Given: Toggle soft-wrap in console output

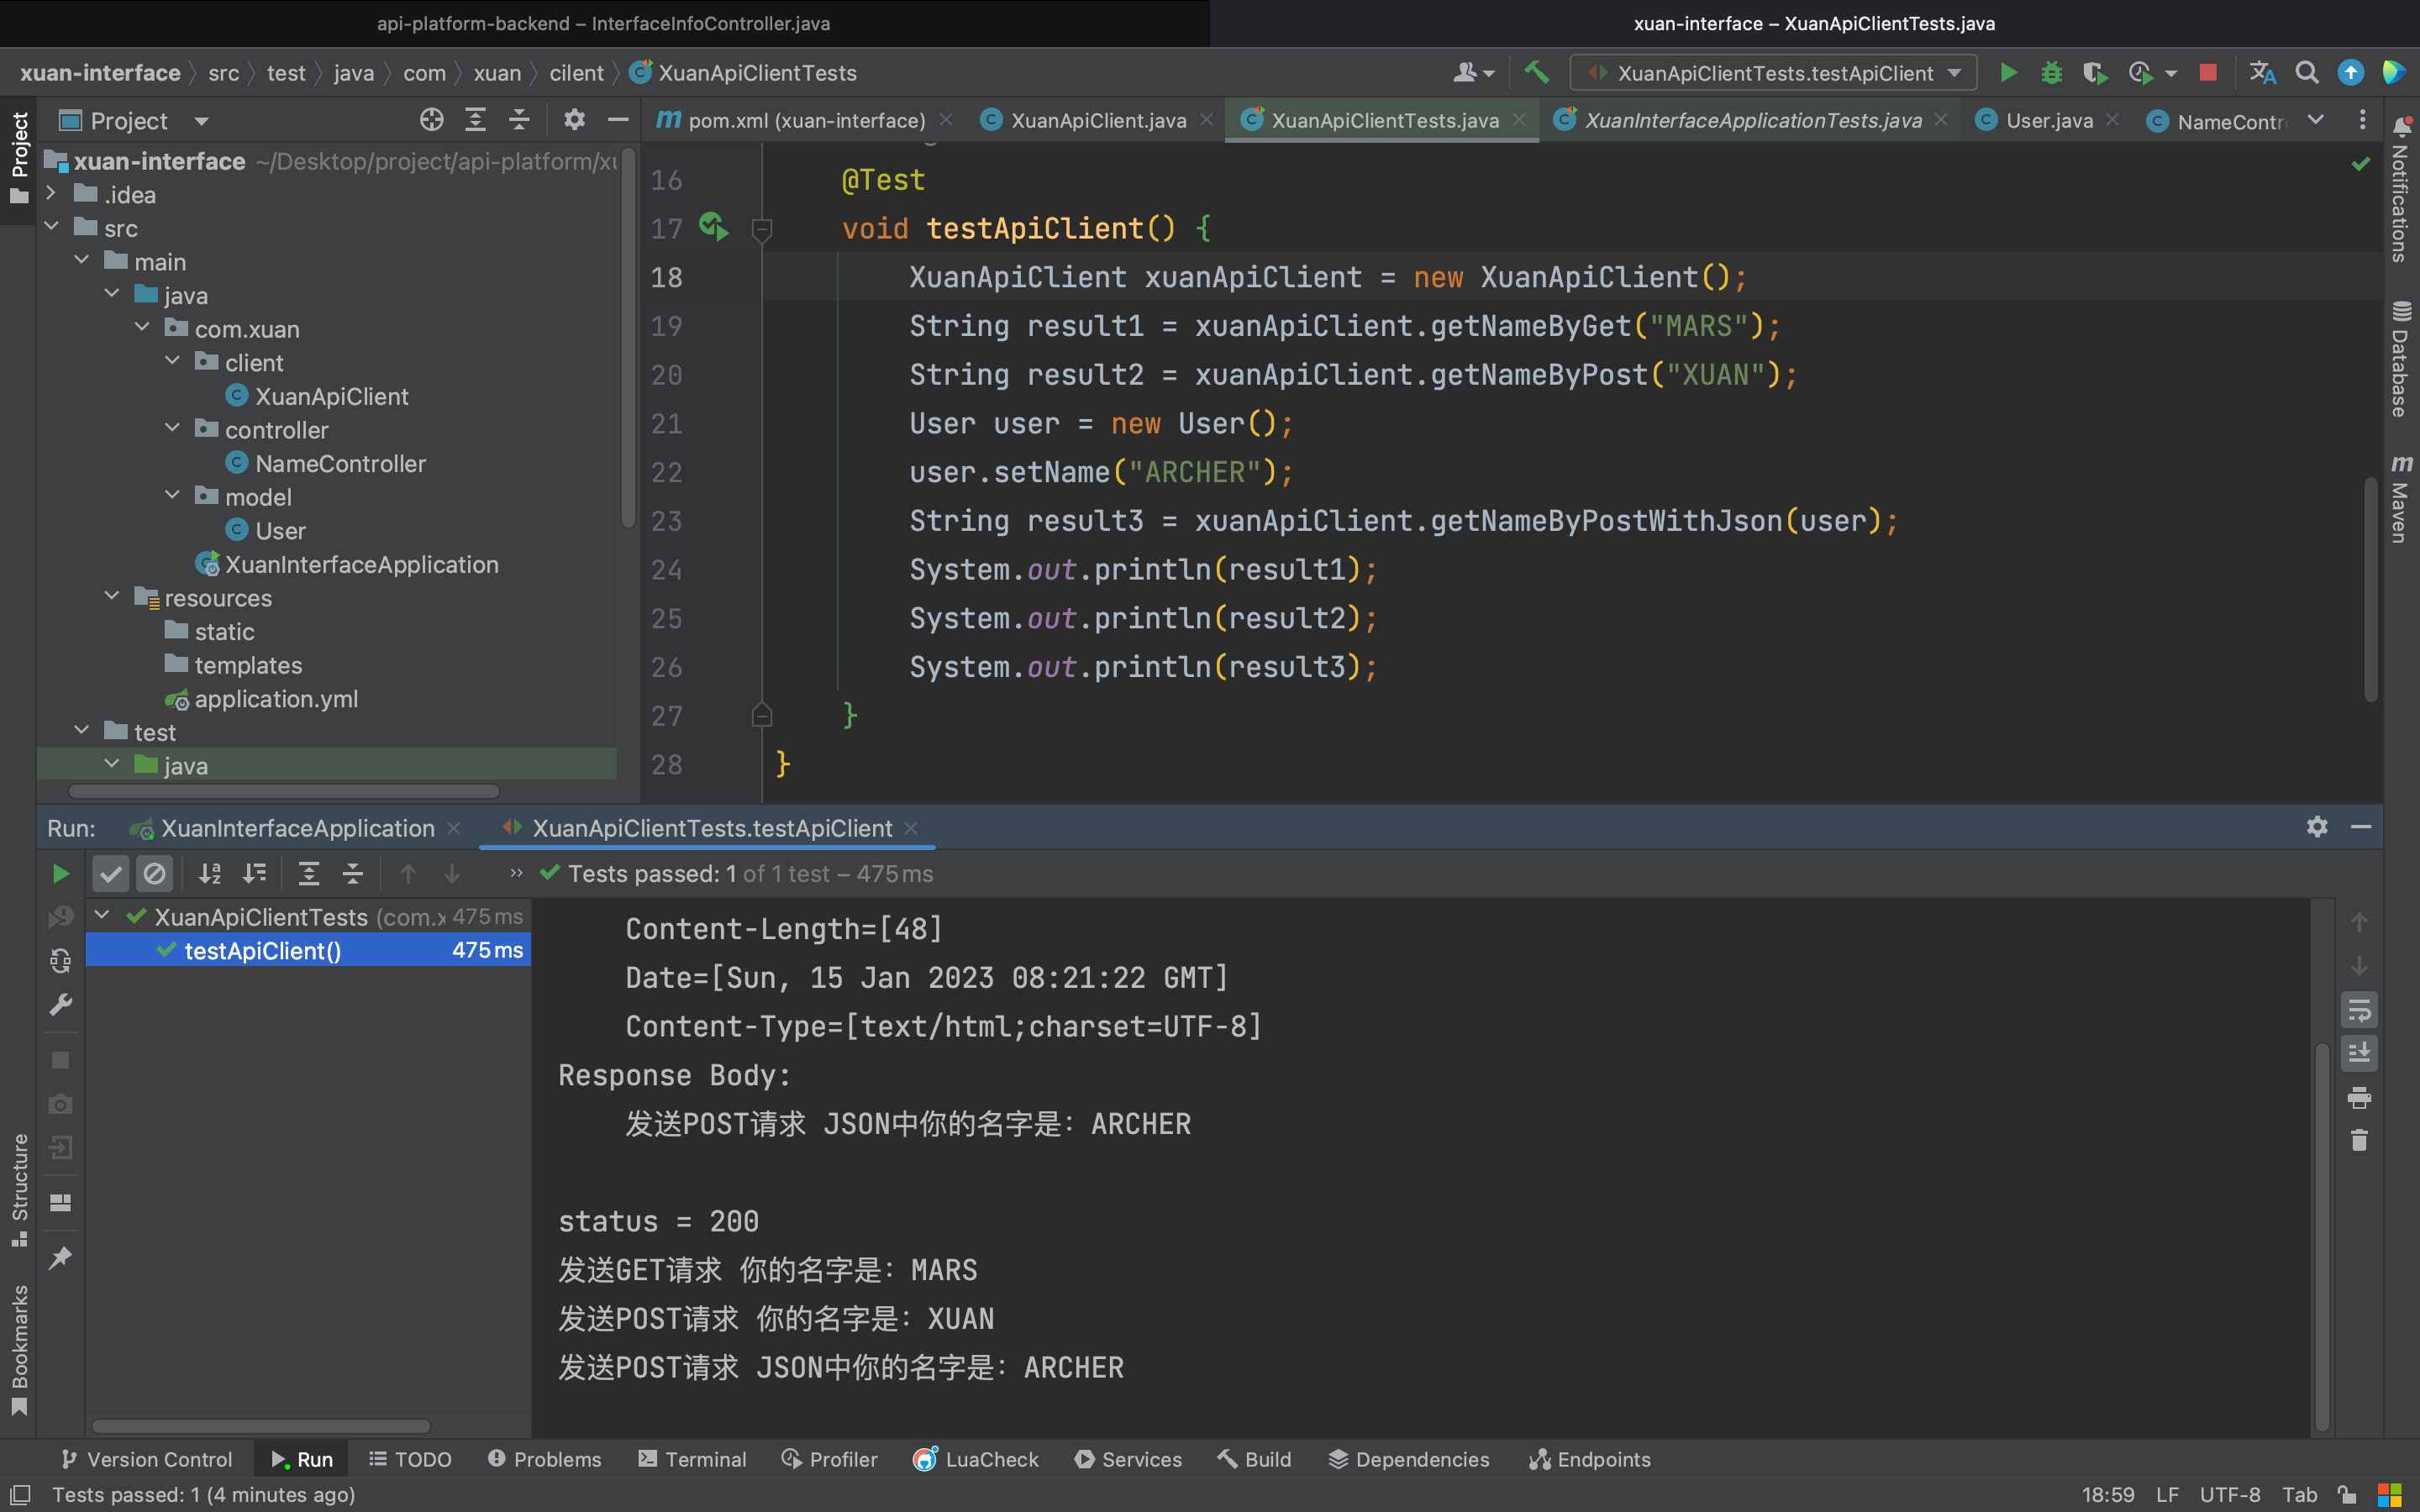Looking at the screenshot, I should coord(2359,1010).
